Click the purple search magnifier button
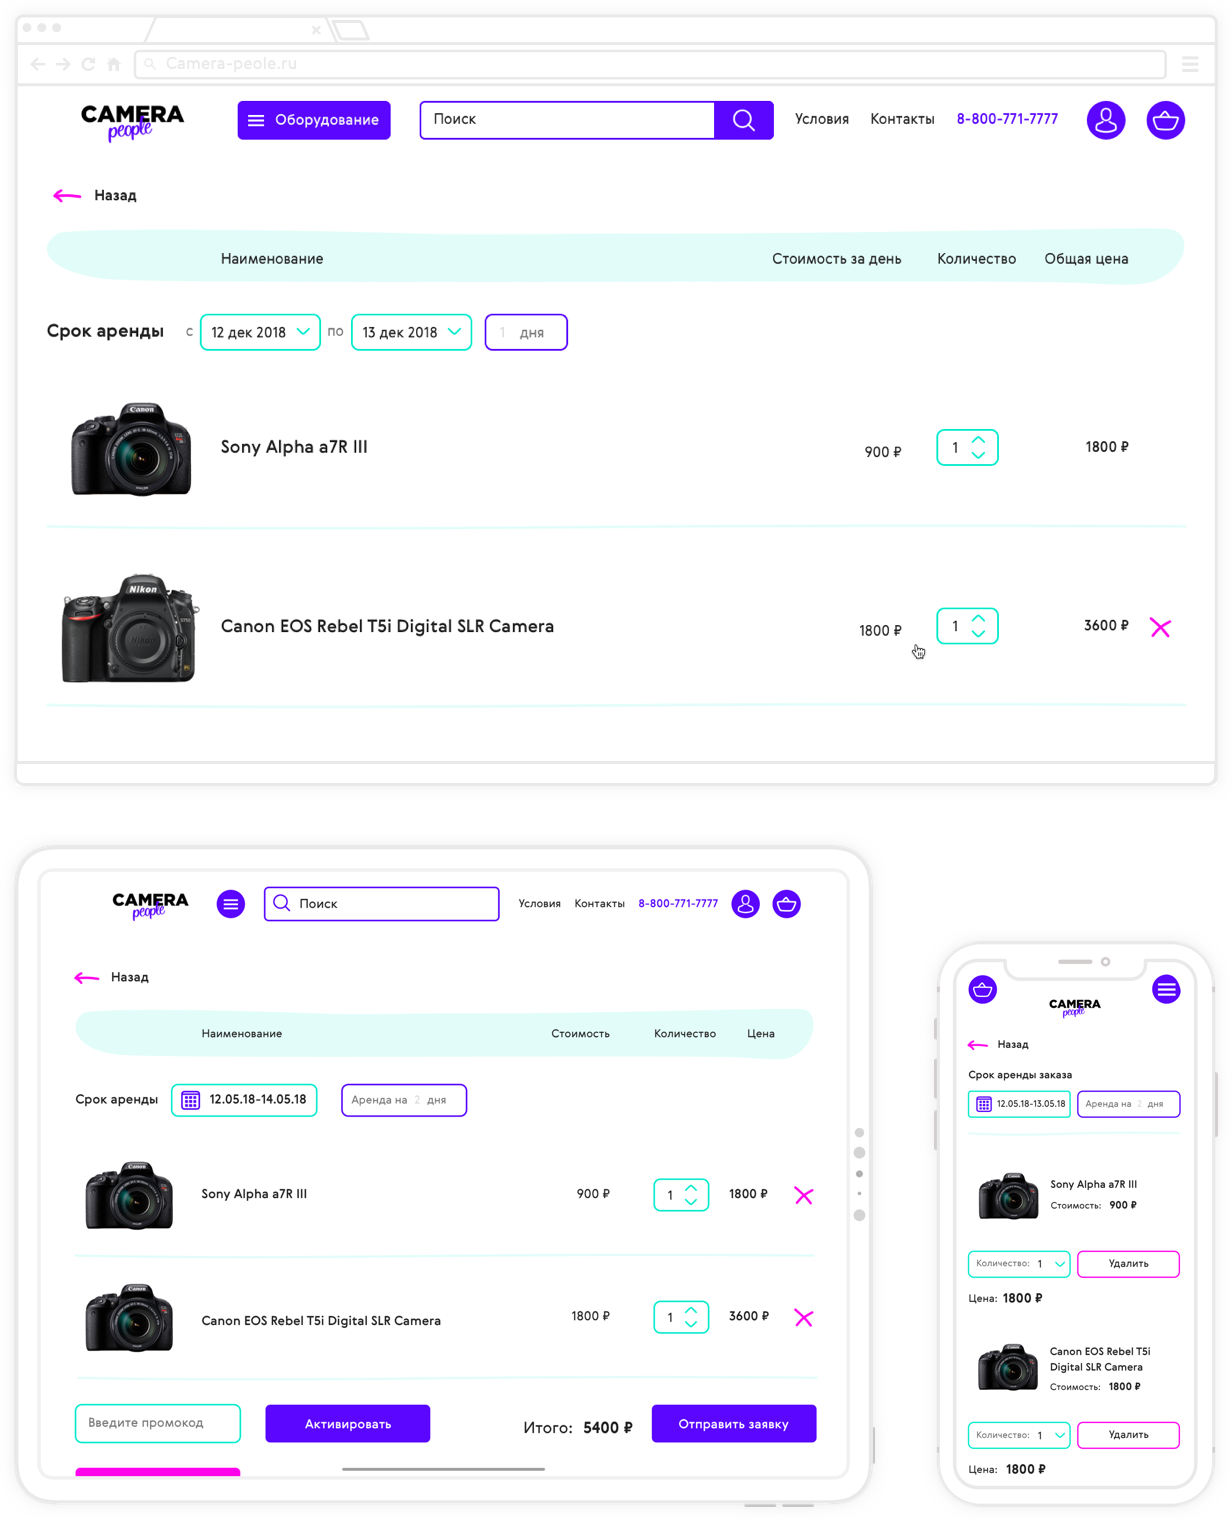The width and height of the screenshot is (1232, 1521). click(x=744, y=120)
